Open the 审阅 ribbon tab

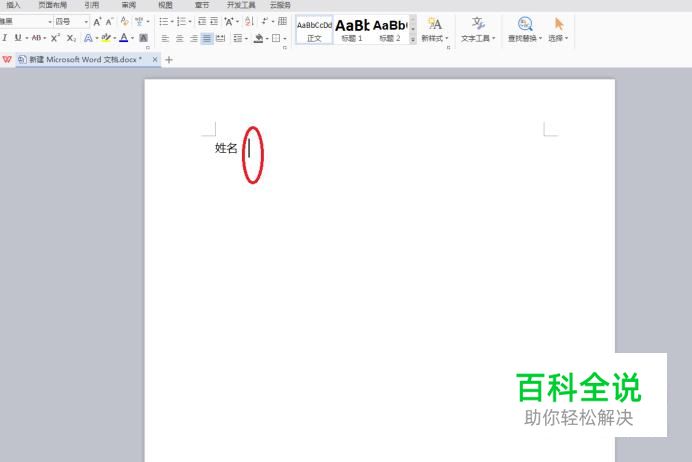click(x=128, y=5)
